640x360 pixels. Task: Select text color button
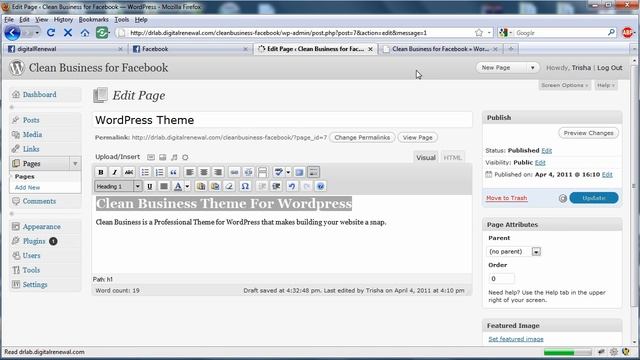[x=178, y=187]
